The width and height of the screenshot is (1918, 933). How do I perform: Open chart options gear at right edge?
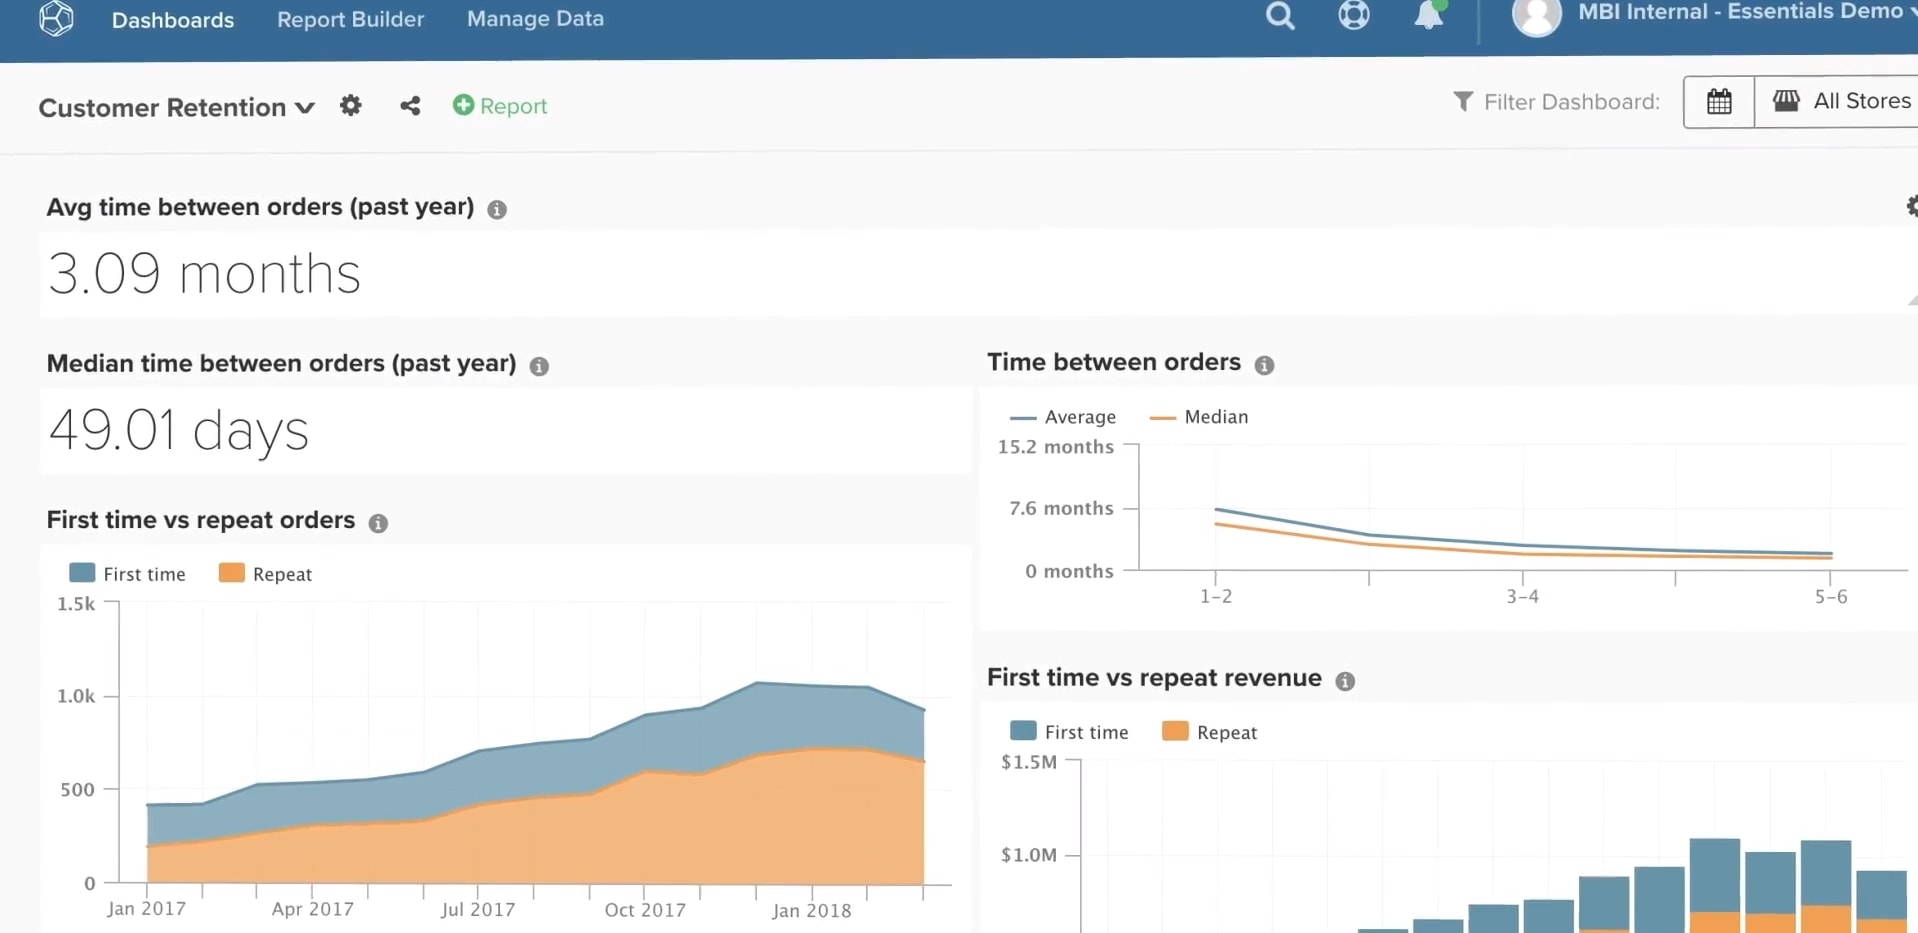pos(1911,206)
